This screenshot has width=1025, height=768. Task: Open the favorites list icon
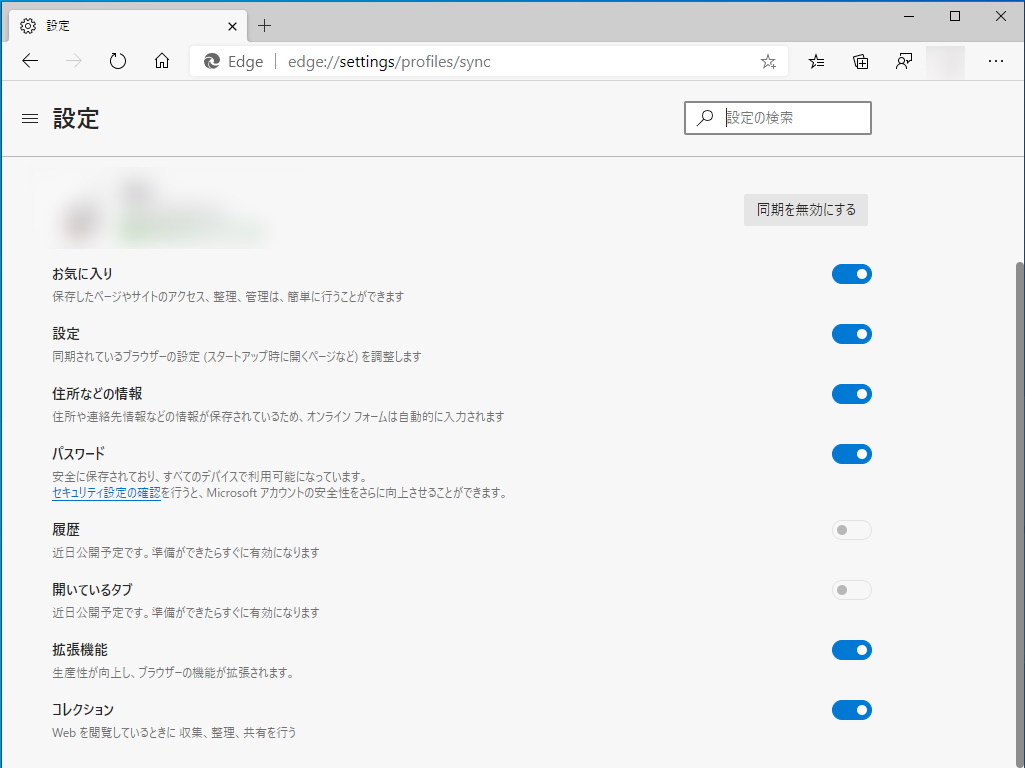pos(816,61)
